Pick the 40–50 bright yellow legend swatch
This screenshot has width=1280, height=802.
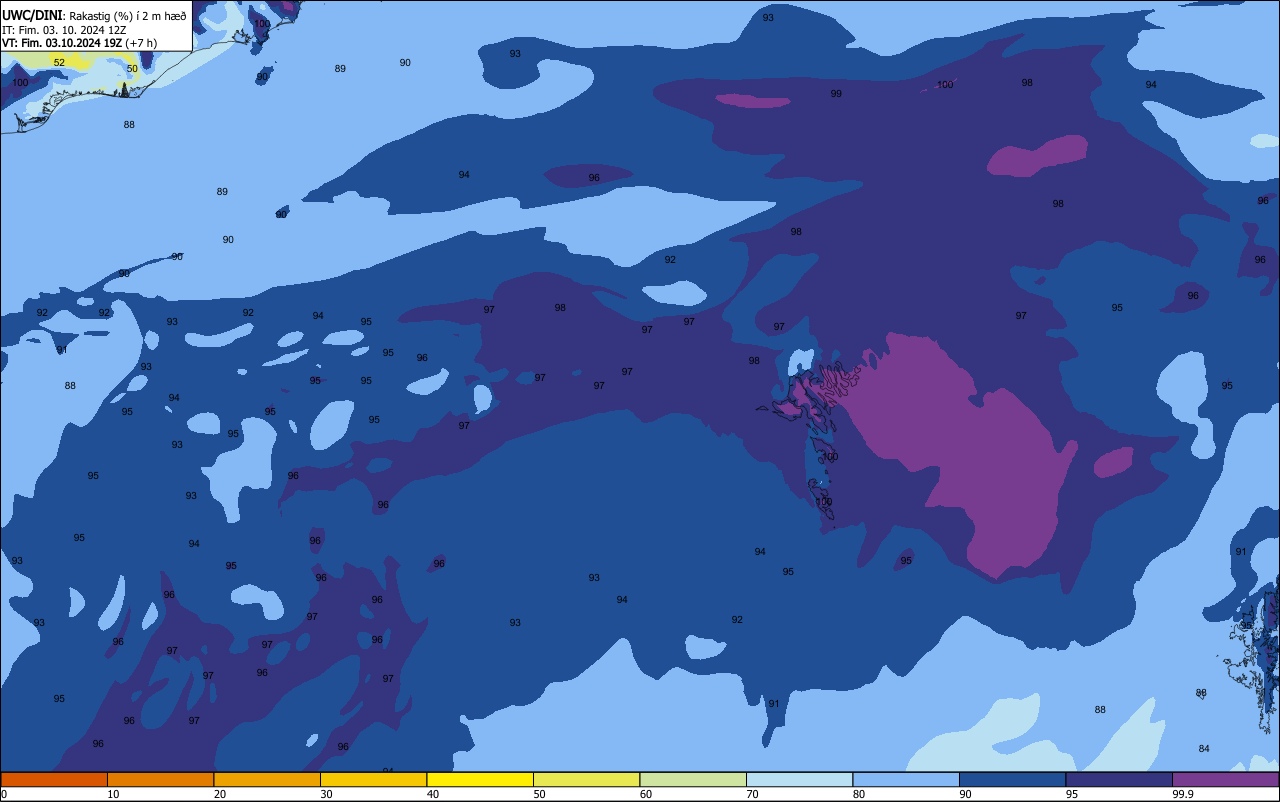[480, 780]
